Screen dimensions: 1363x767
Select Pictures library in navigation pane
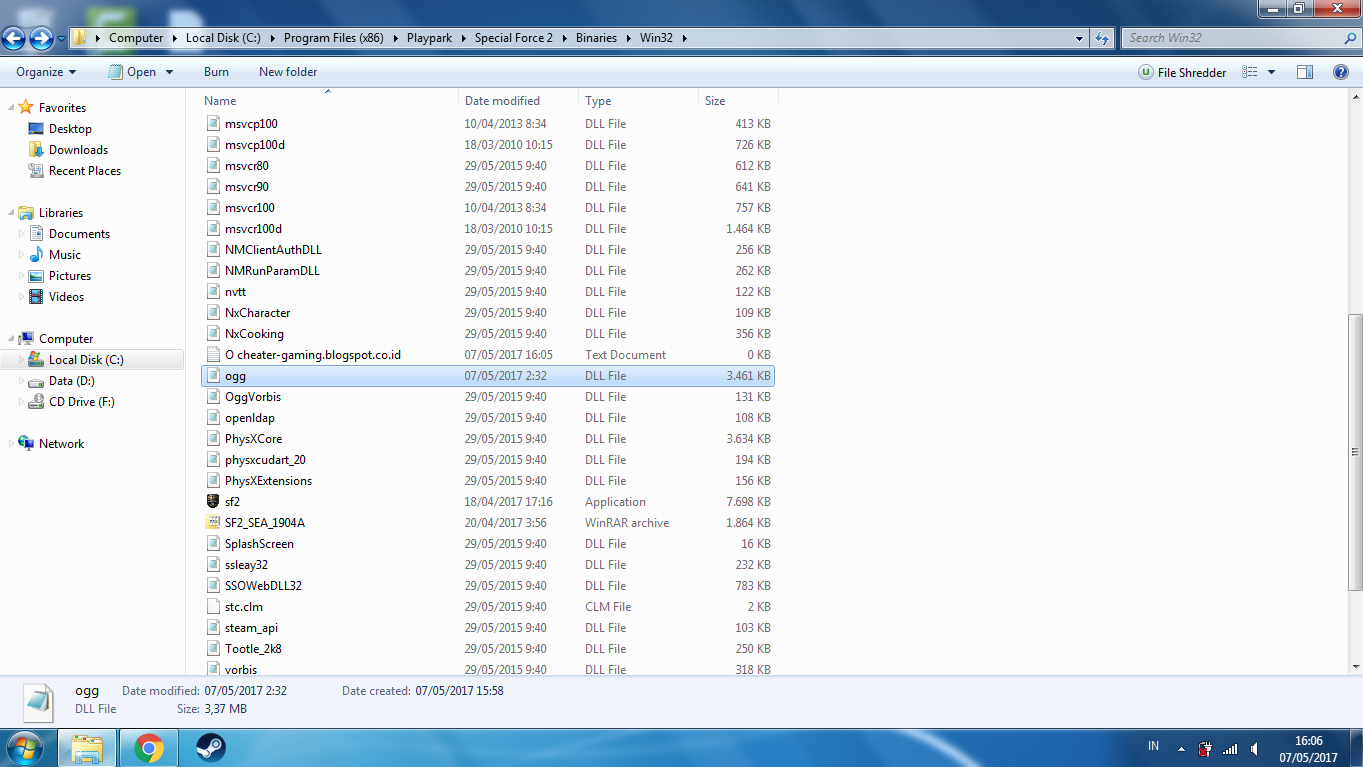pyautogui.click(x=70, y=276)
